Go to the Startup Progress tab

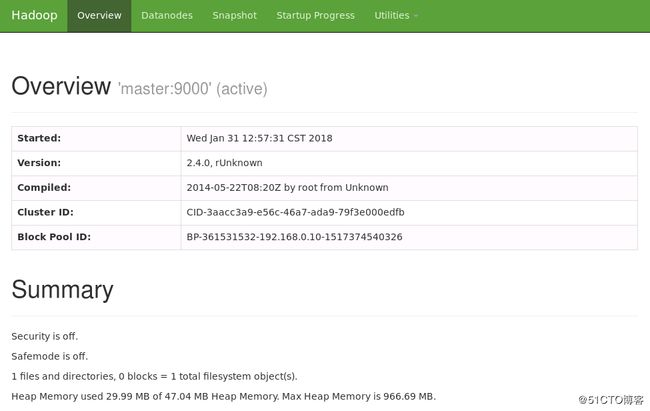(x=315, y=16)
